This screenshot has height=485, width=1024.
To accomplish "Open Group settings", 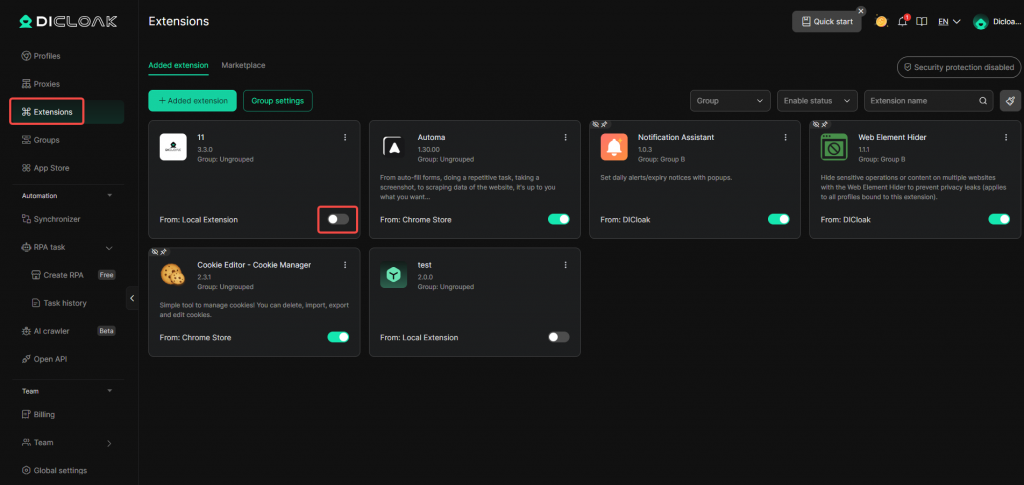I will click(x=277, y=101).
